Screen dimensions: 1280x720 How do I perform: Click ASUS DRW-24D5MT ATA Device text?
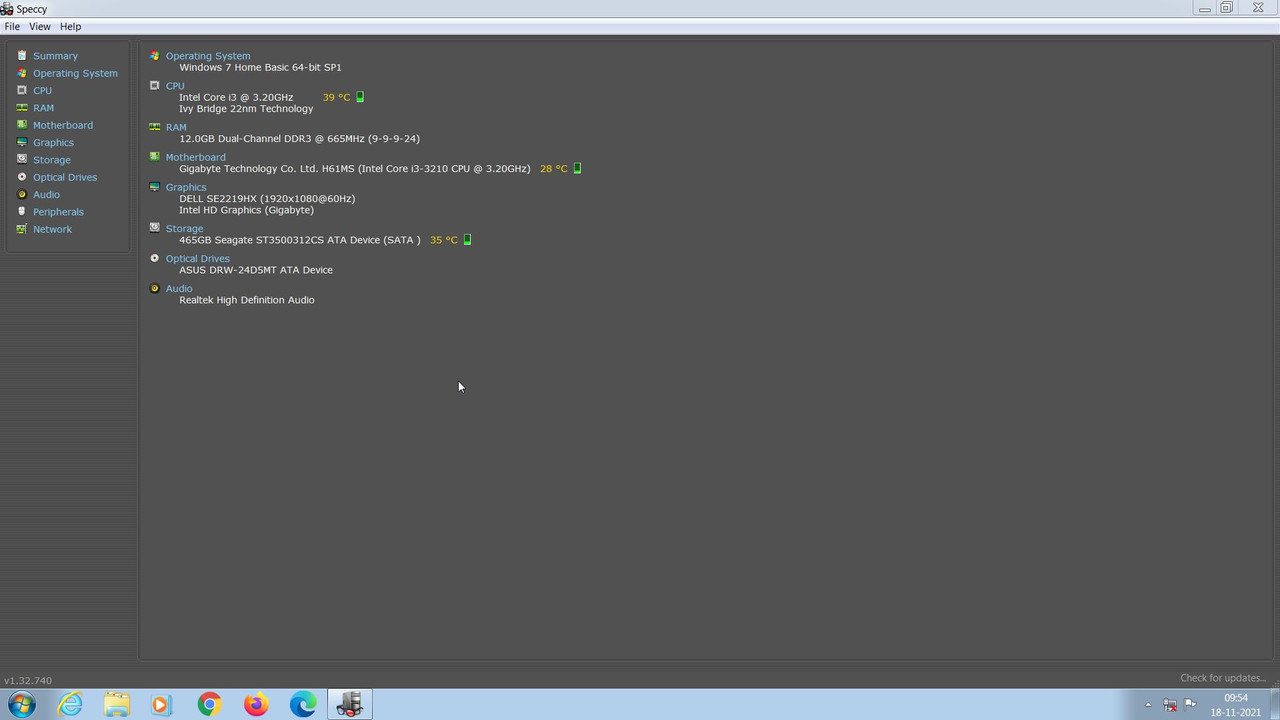(x=256, y=270)
